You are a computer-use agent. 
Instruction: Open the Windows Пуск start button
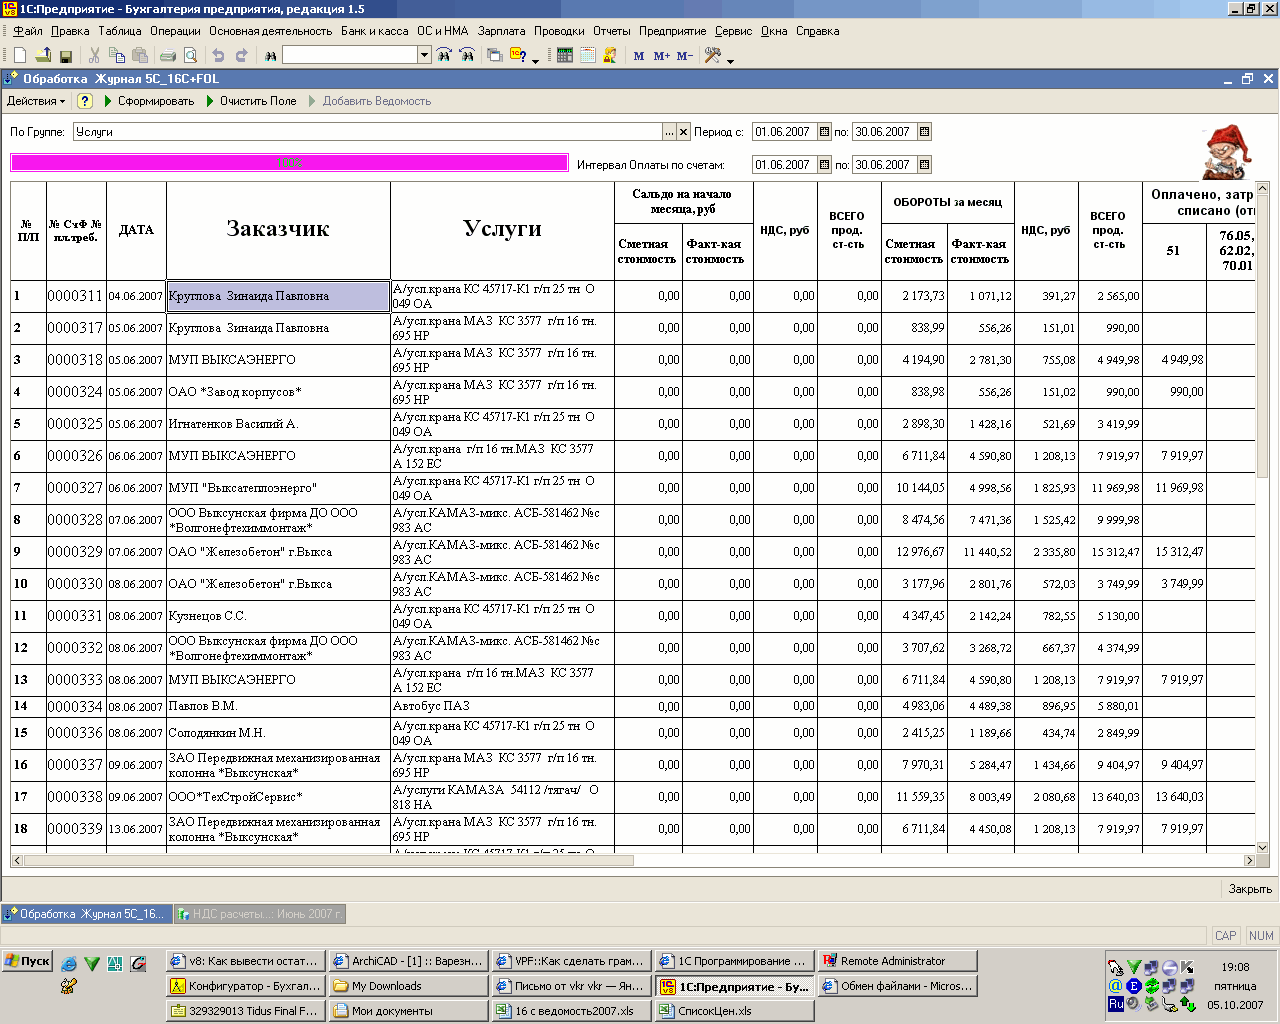click(x=27, y=961)
